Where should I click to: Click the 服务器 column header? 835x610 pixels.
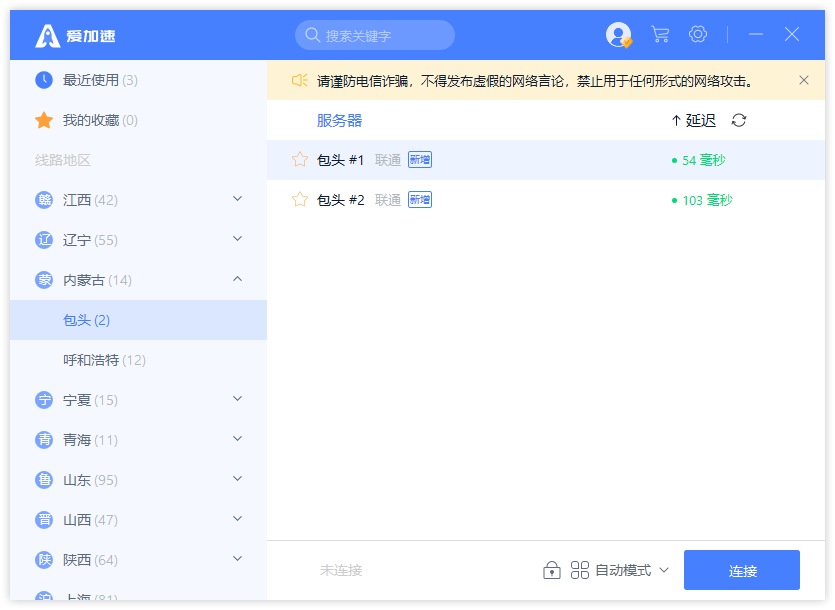point(339,120)
